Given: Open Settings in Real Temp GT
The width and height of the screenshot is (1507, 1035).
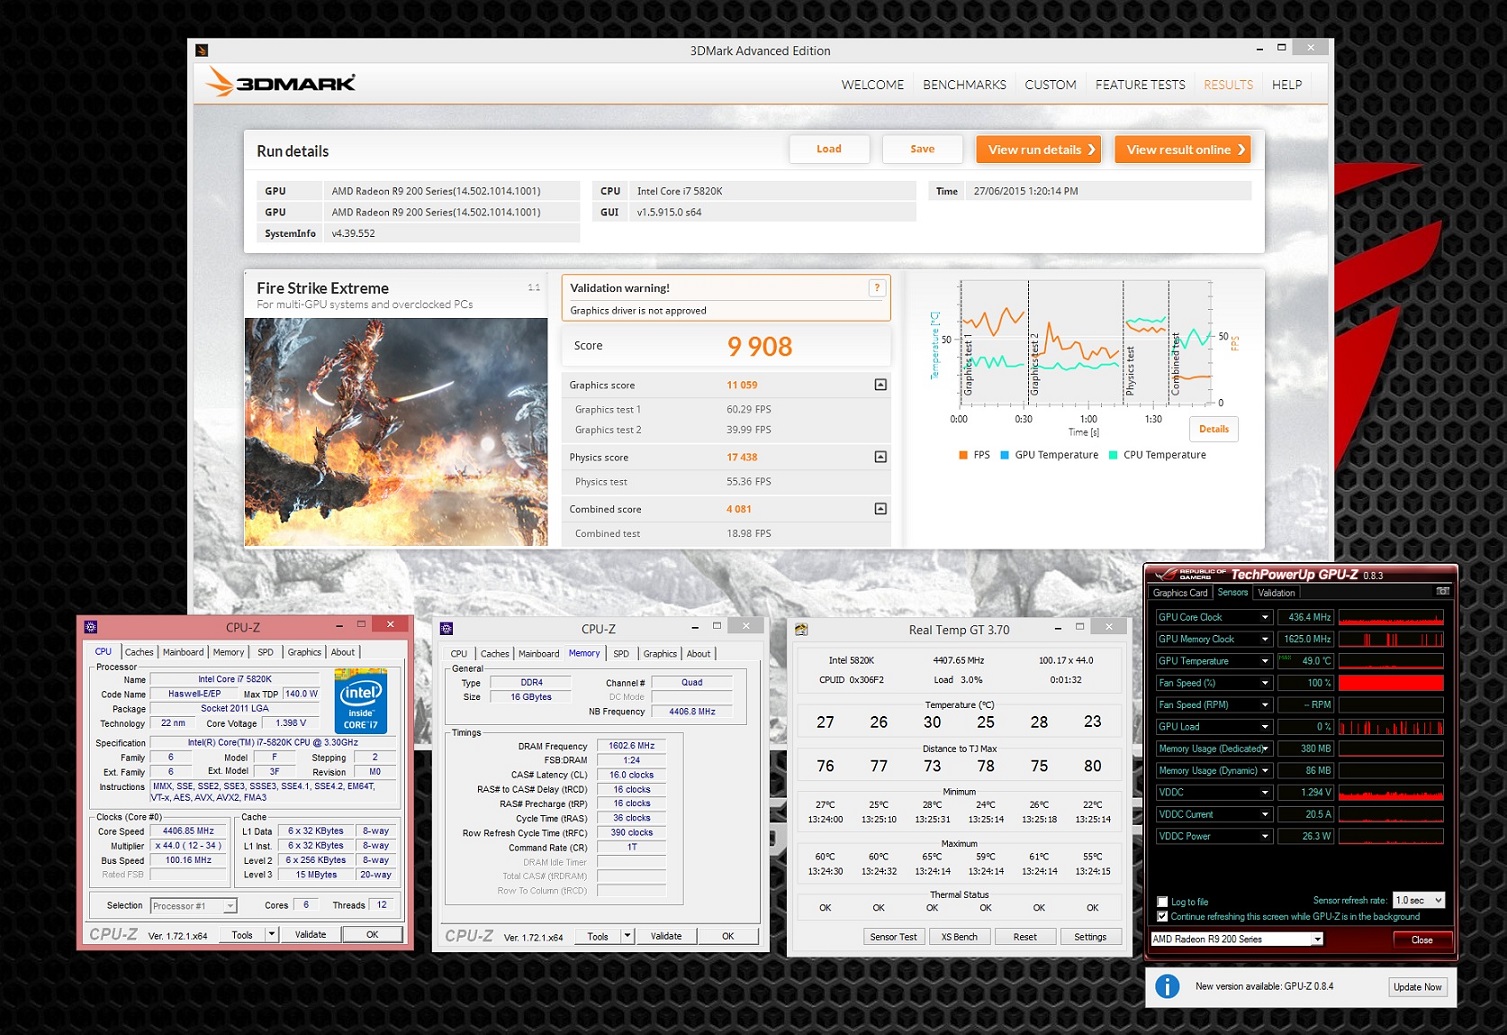Looking at the screenshot, I should pos(1090,937).
